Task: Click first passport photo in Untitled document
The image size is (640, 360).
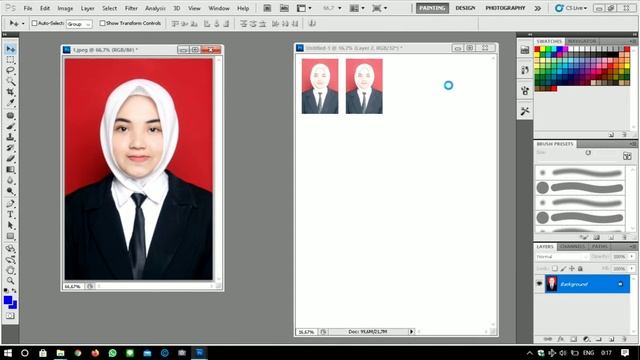Action: click(x=320, y=86)
